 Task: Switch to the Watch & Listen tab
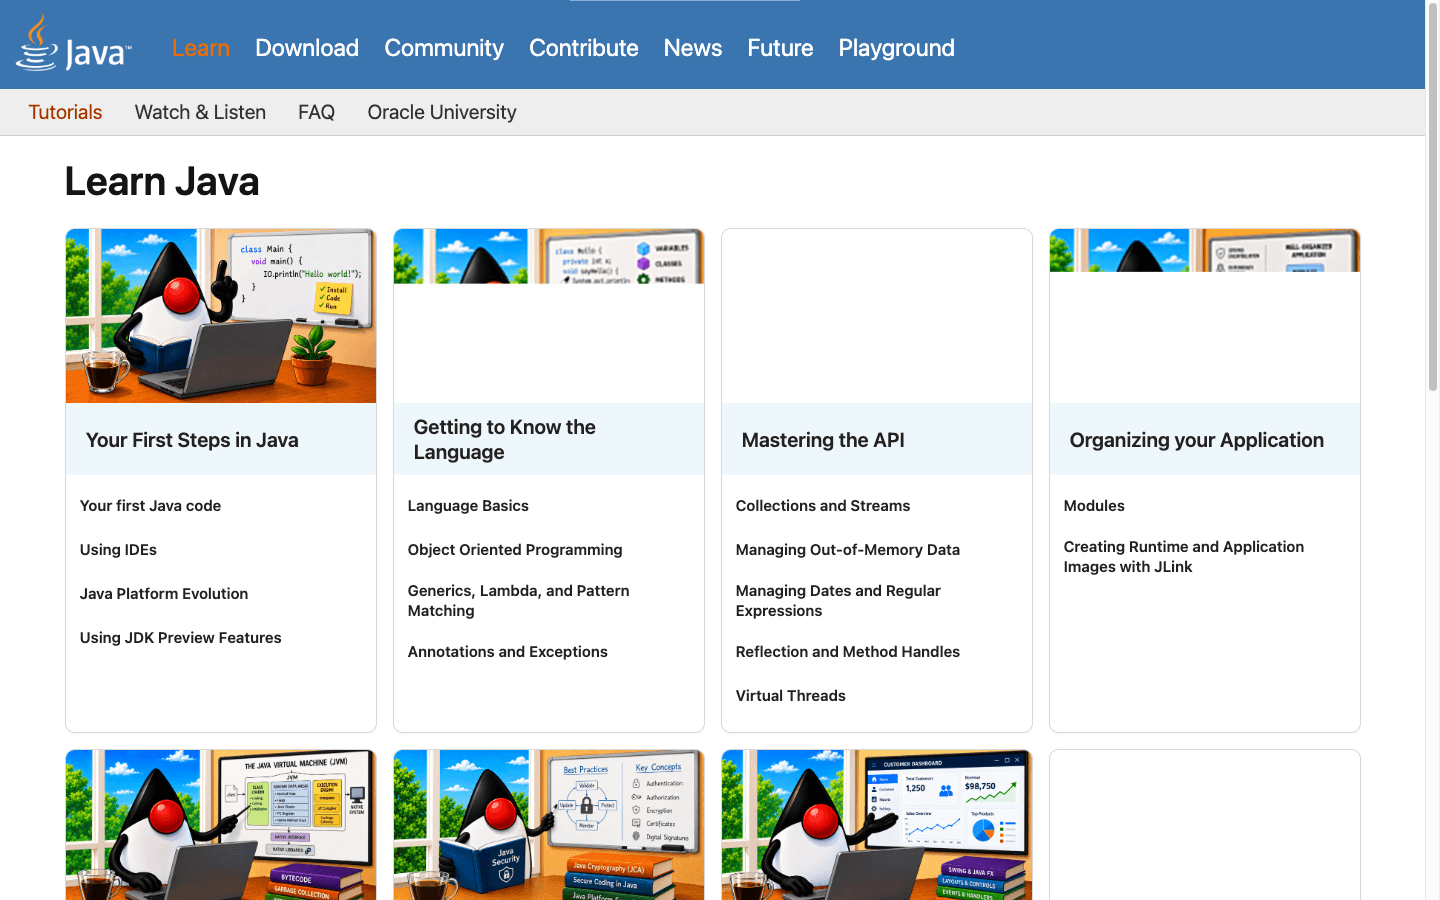pos(200,112)
